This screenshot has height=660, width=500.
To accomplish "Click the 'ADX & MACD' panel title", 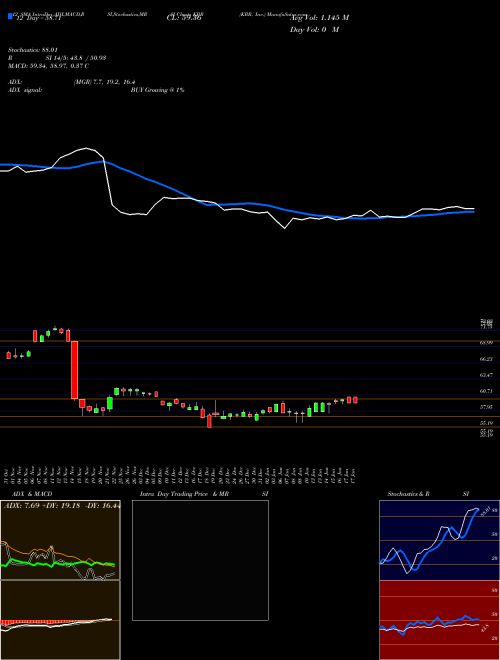I will 32,494.
